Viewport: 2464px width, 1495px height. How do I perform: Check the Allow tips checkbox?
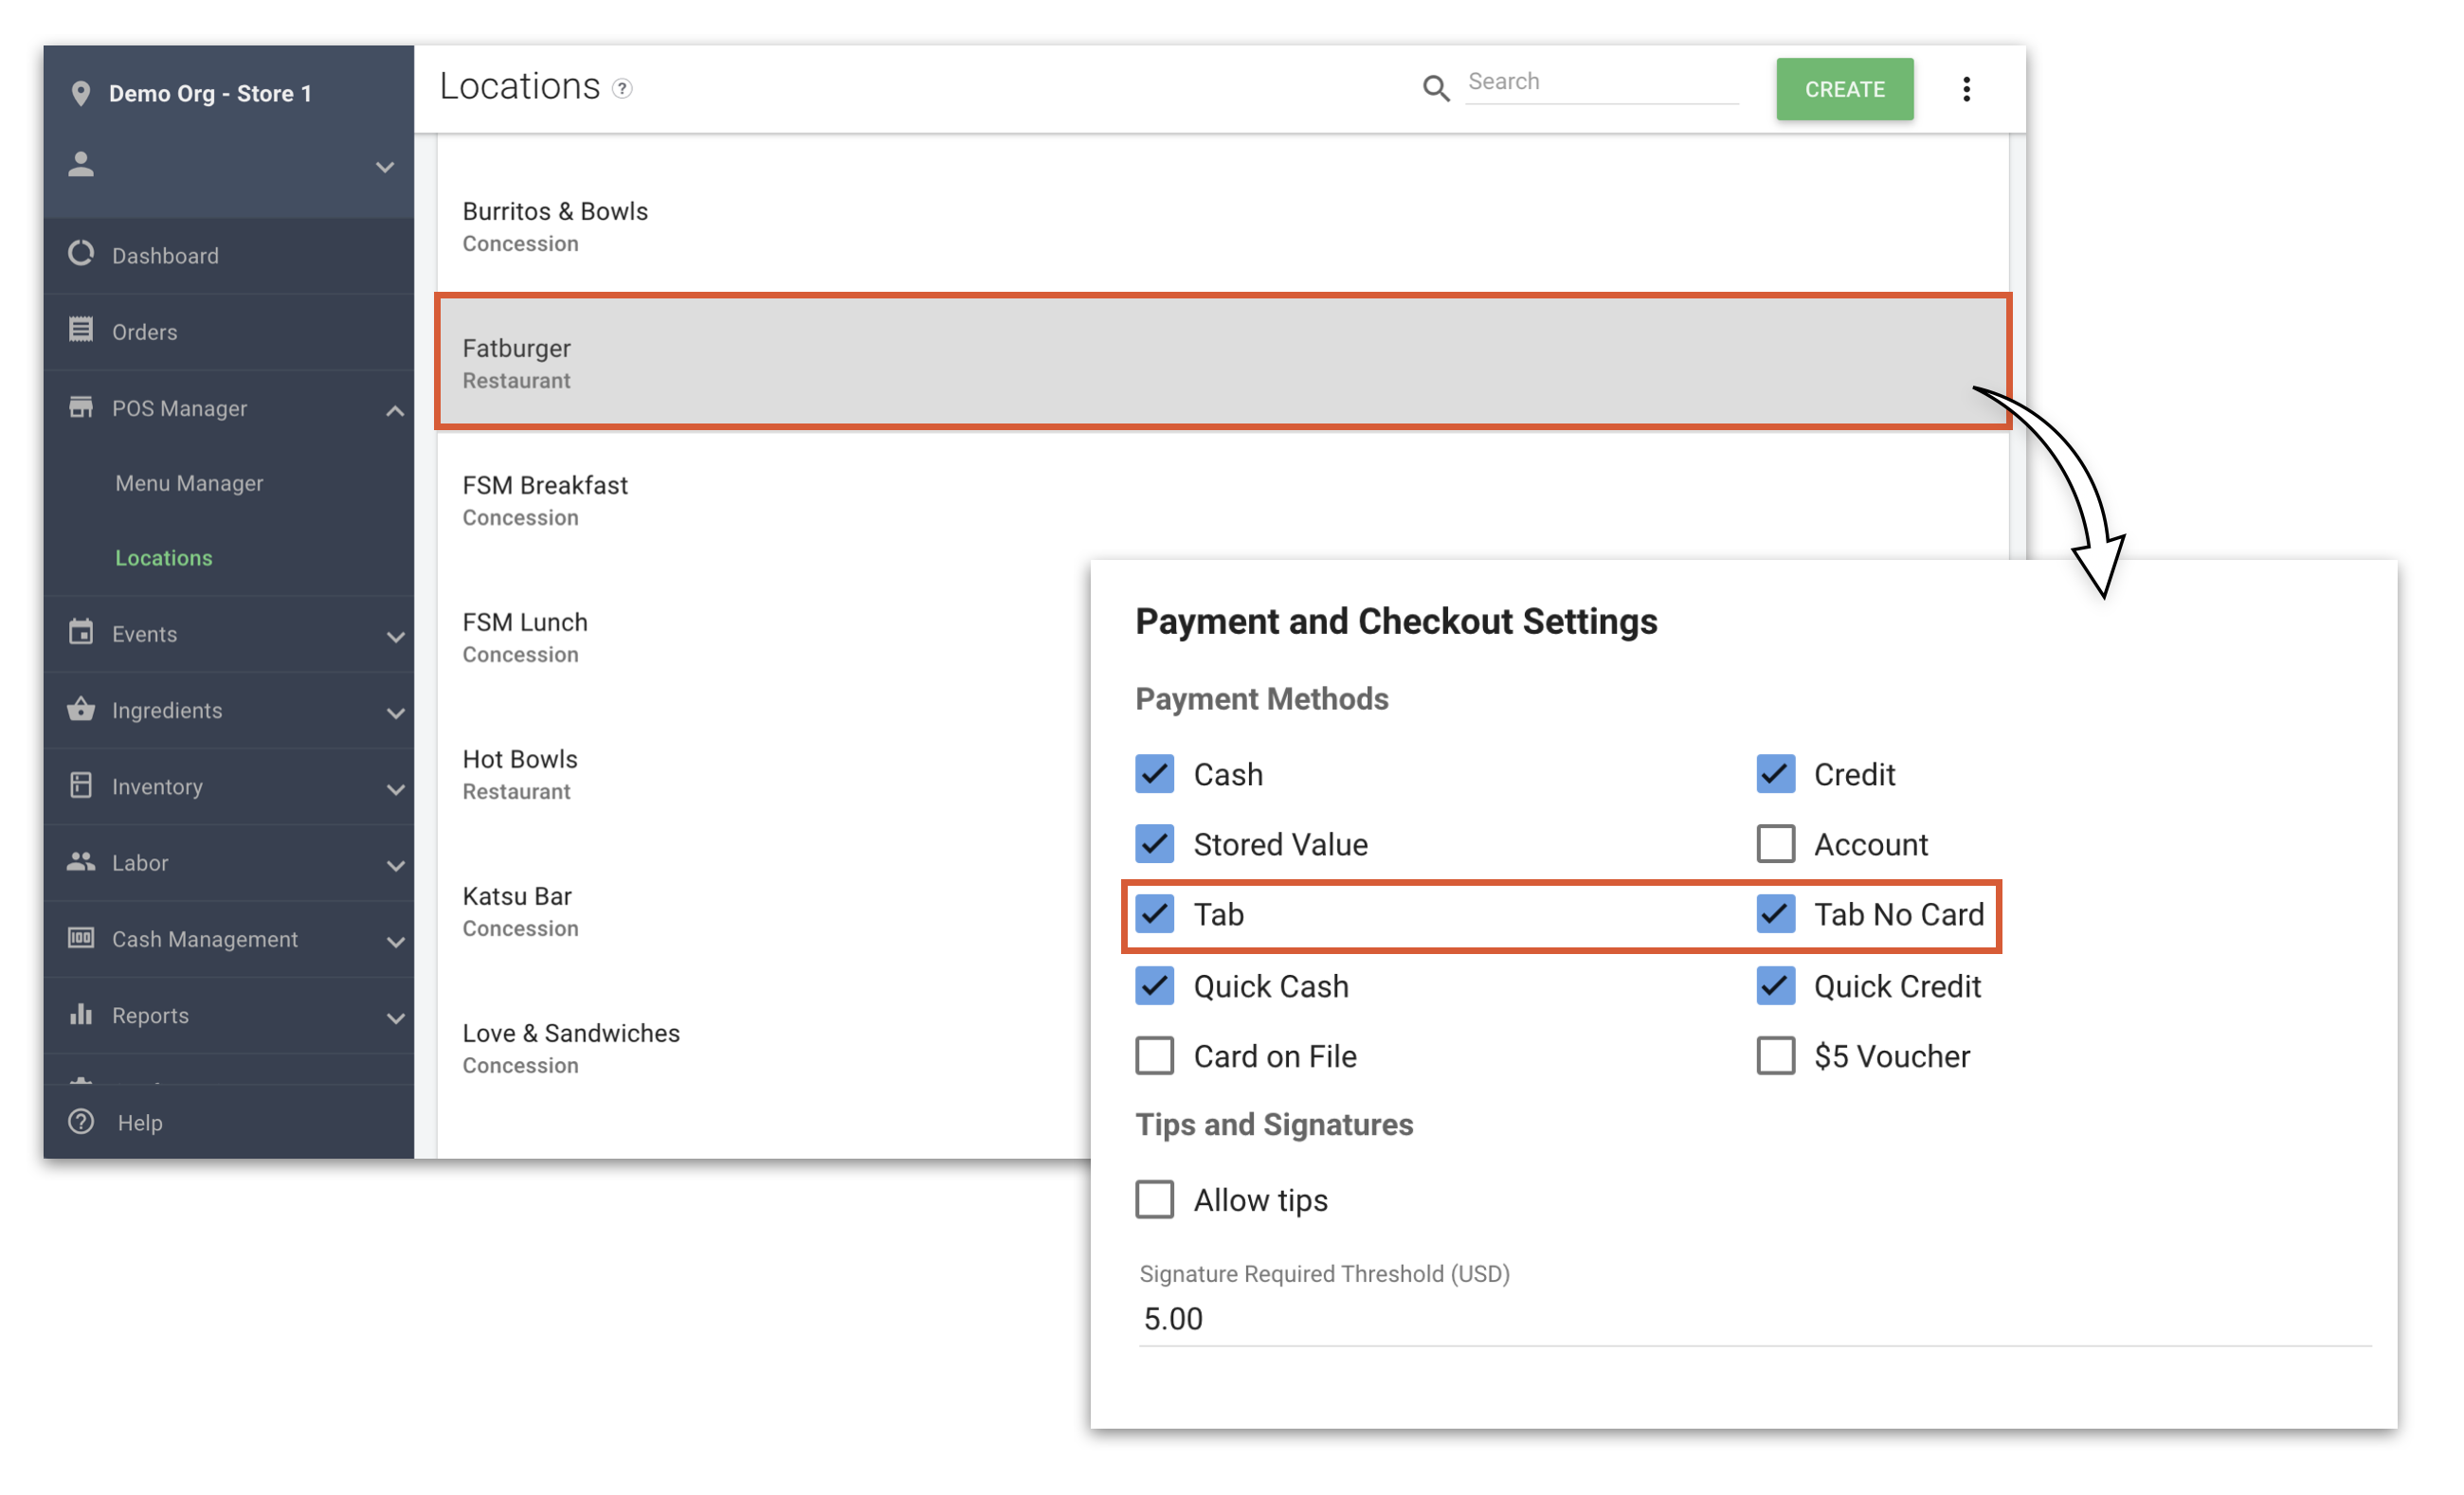tap(1155, 1199)
